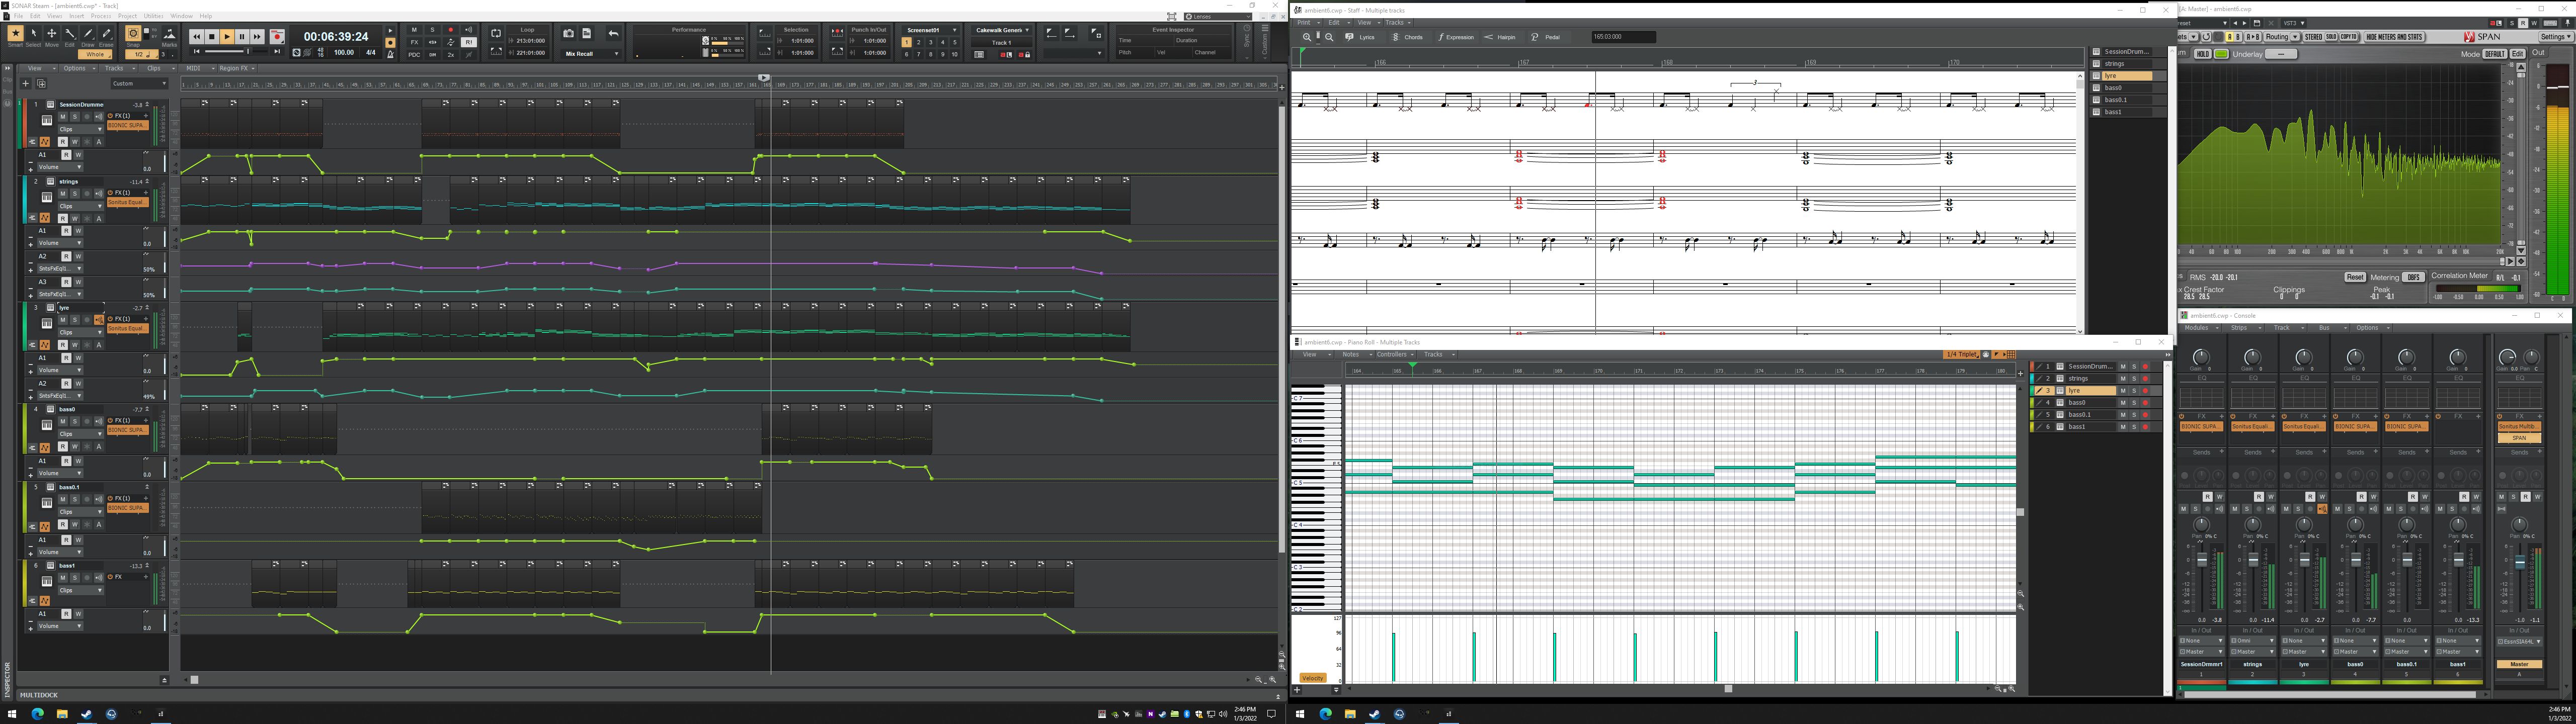Toggle the Loop on/off button

(x=496, y=34)
